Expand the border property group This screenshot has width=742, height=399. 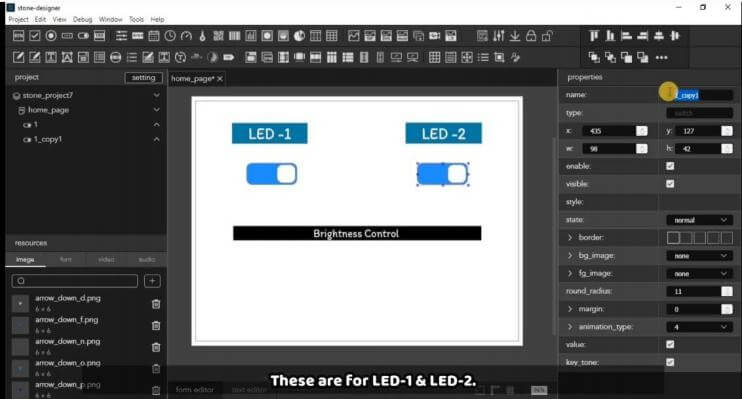click(570, 238)
